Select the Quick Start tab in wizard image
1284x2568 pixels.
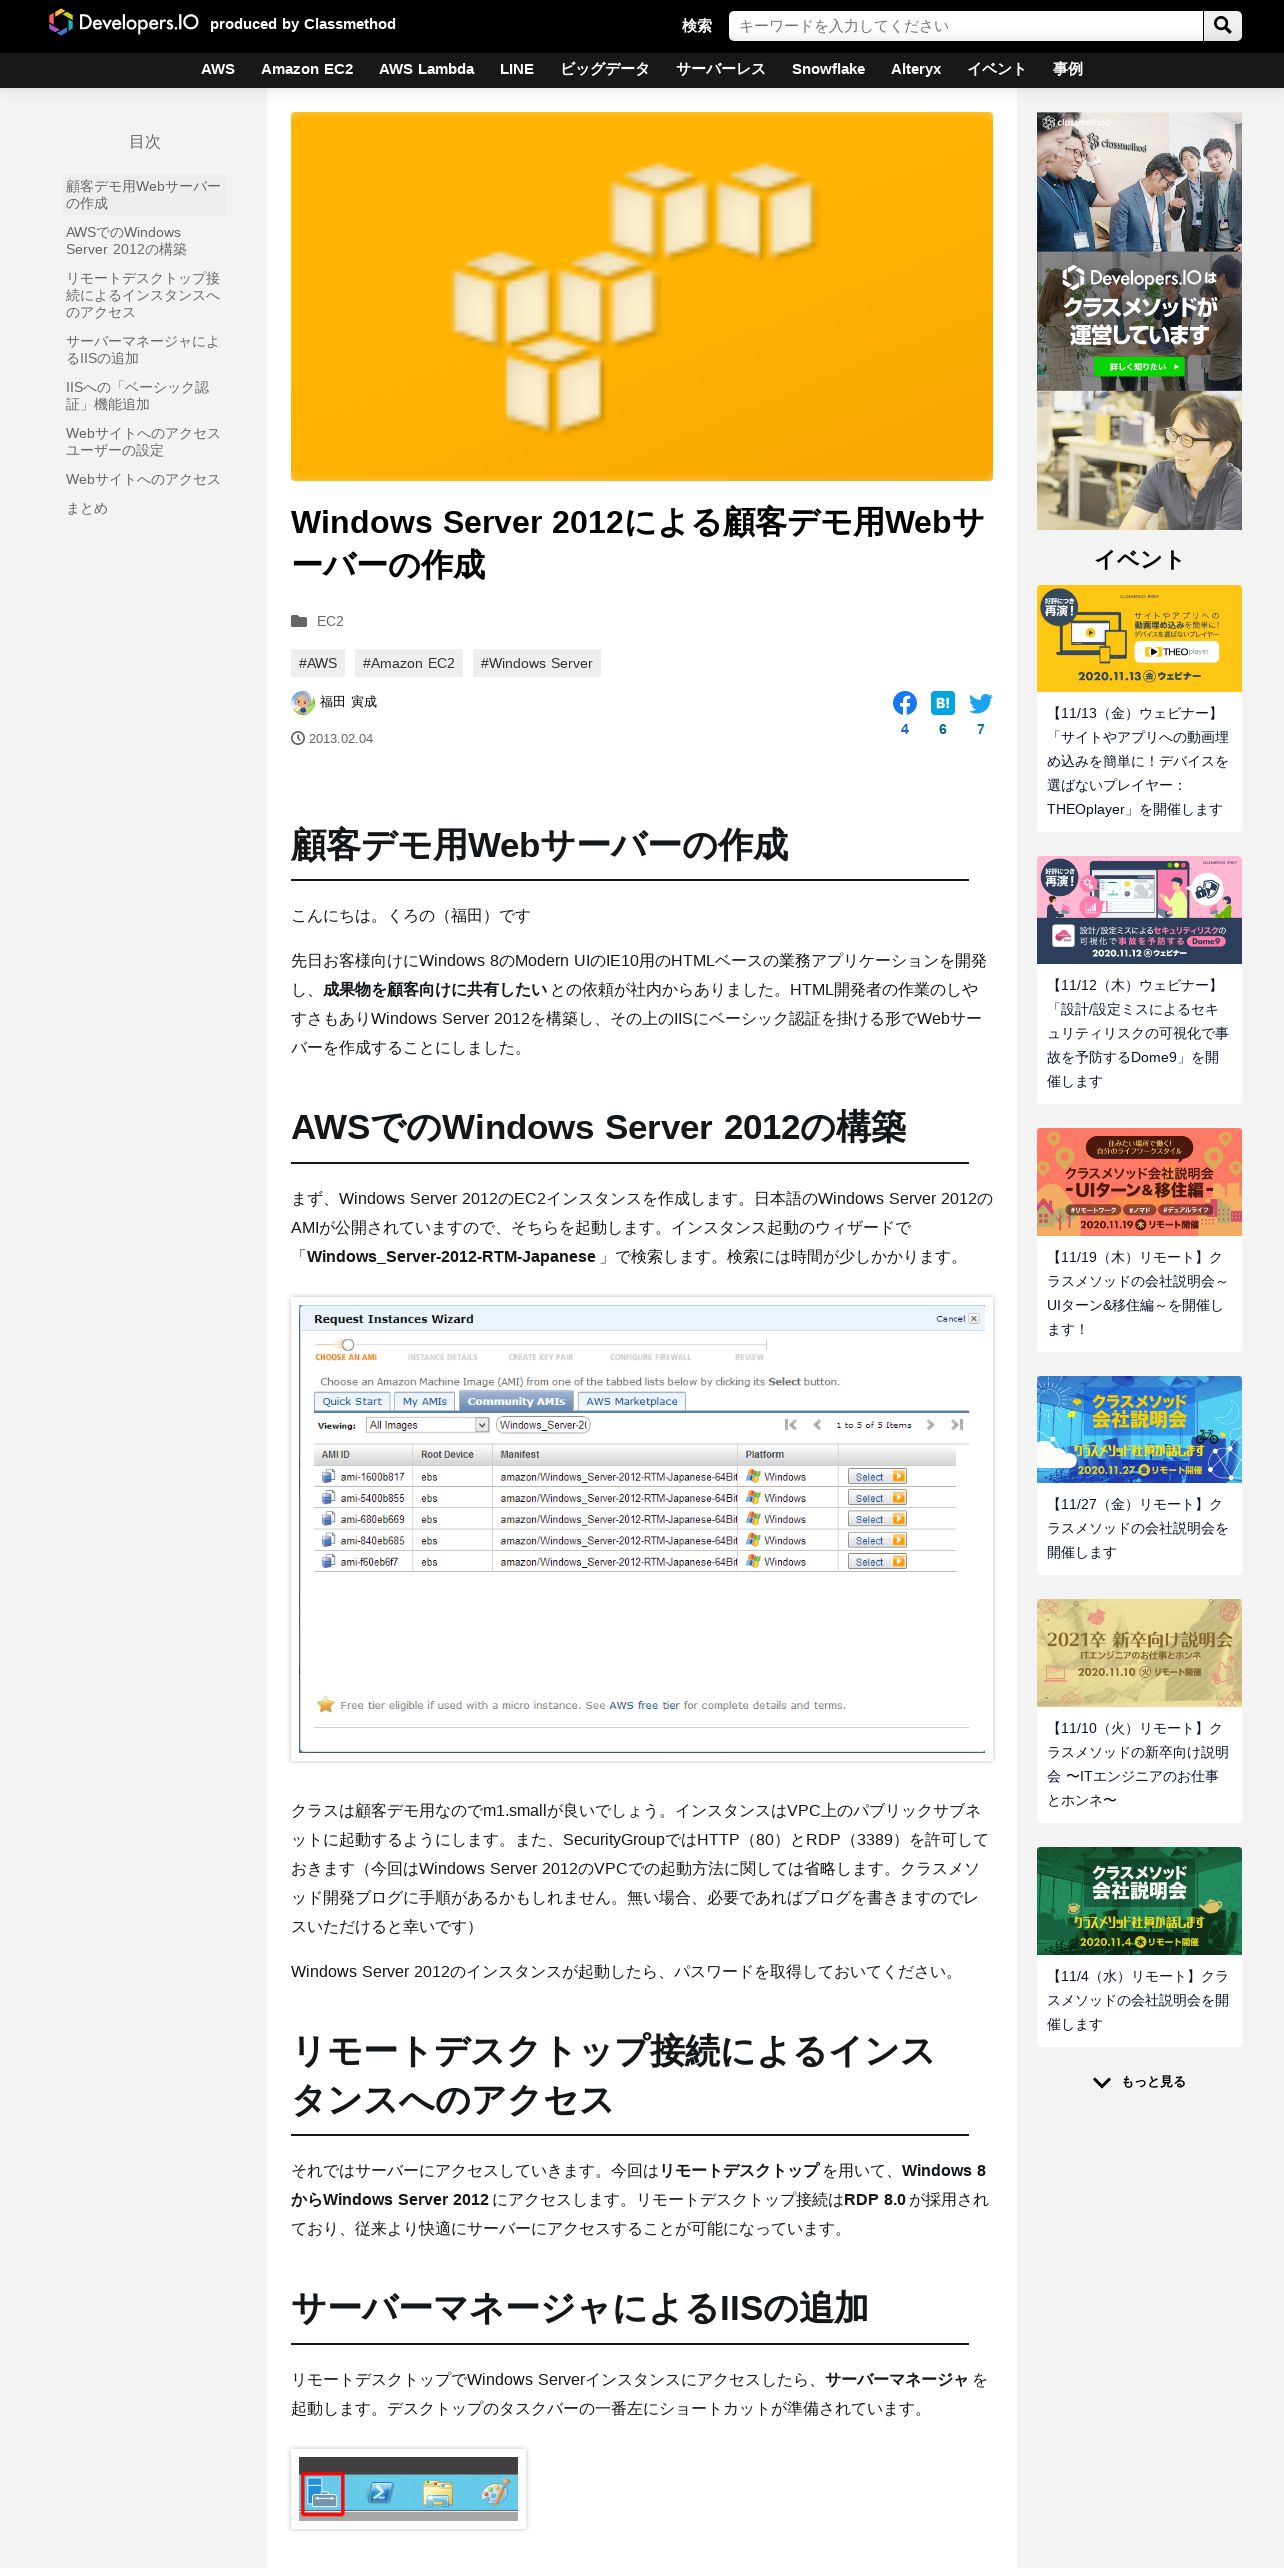pos(352,1401)
